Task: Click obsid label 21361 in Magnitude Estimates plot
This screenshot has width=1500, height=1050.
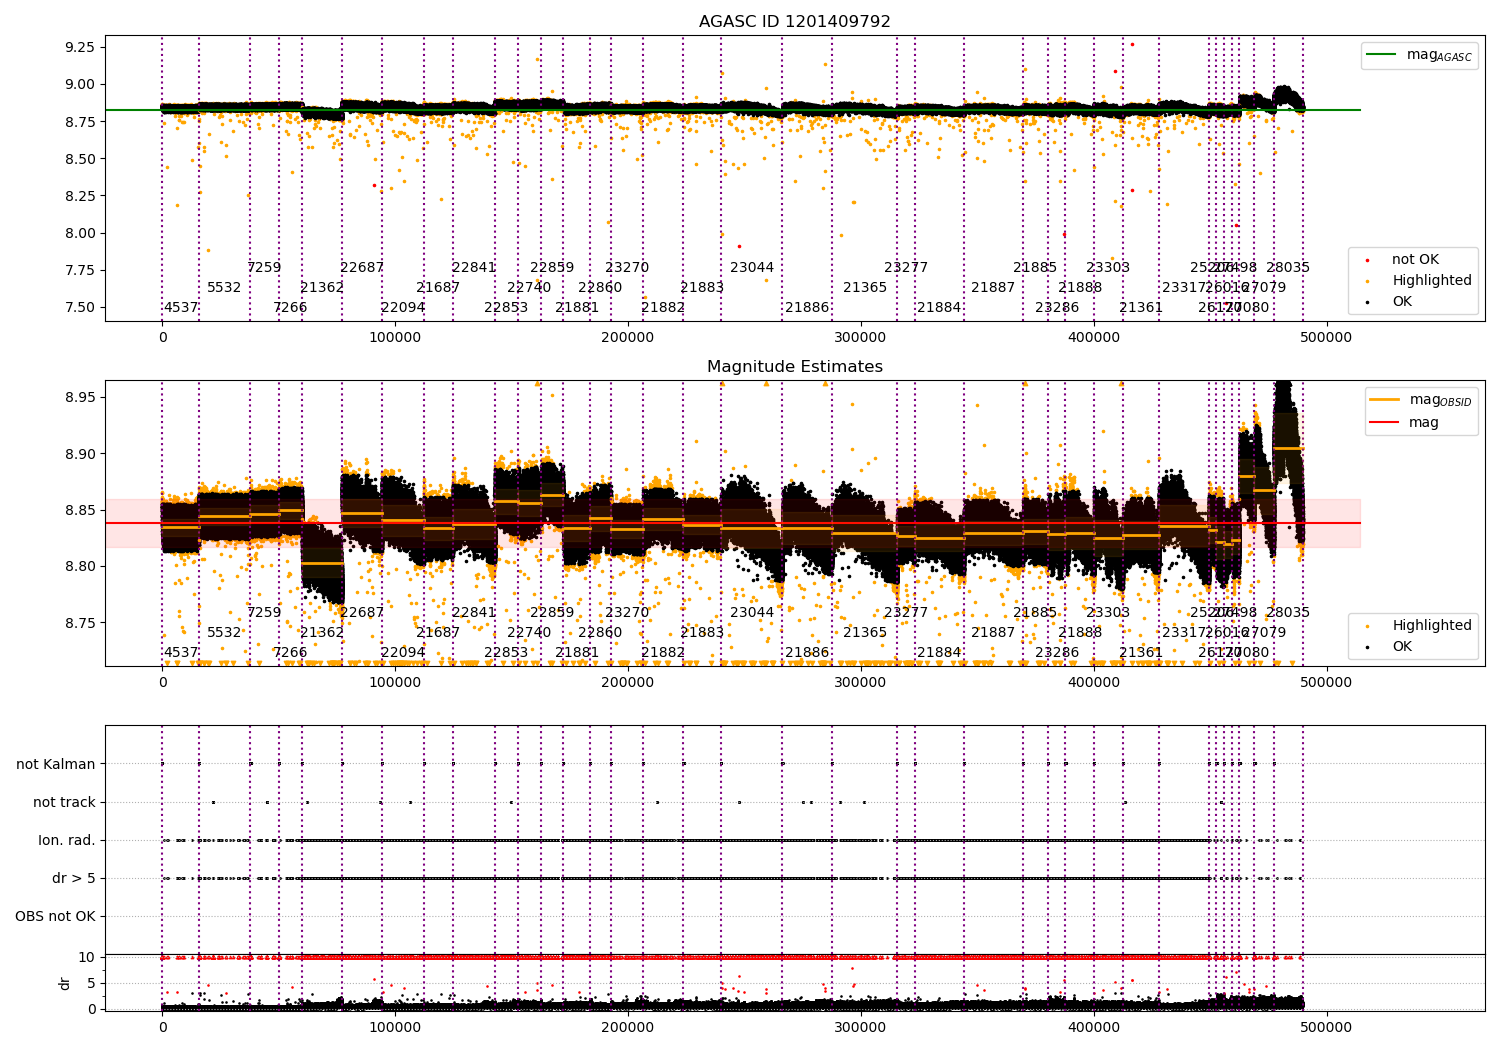Action: coord(1141,653)
